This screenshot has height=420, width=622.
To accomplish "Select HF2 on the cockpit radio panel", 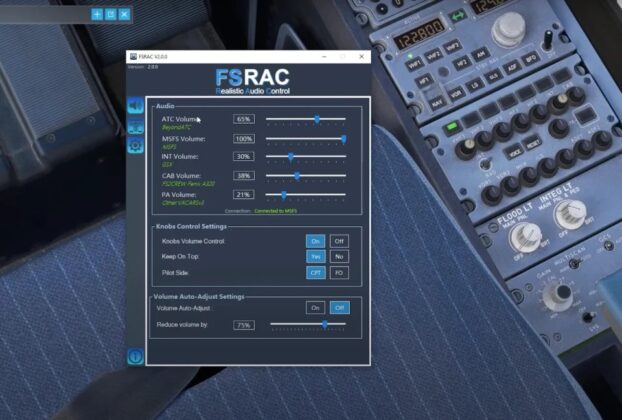I will point(461,63).
